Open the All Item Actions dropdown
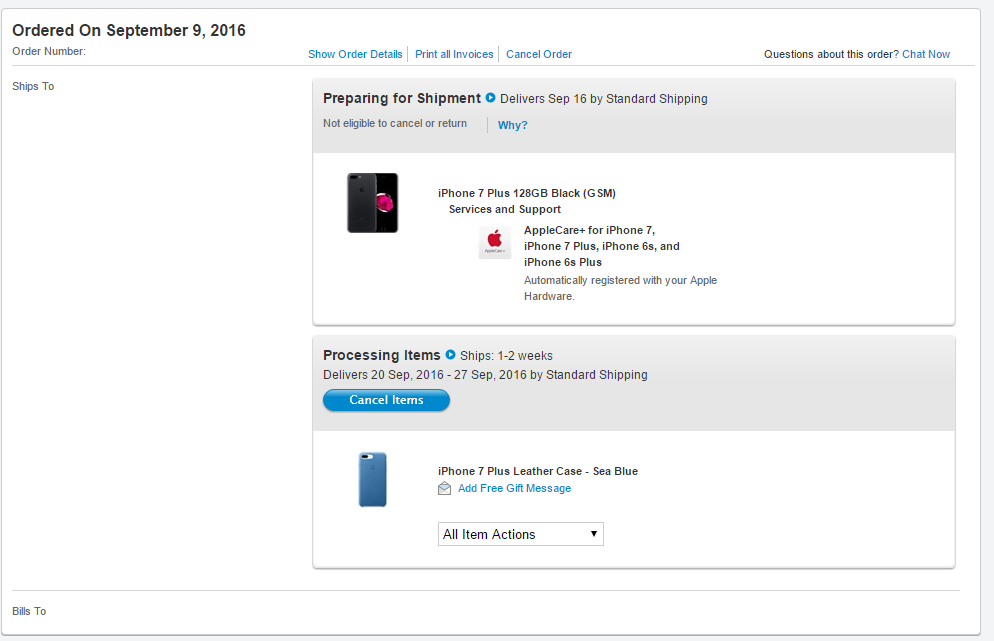994x641 pixels. tap(520, 534)
